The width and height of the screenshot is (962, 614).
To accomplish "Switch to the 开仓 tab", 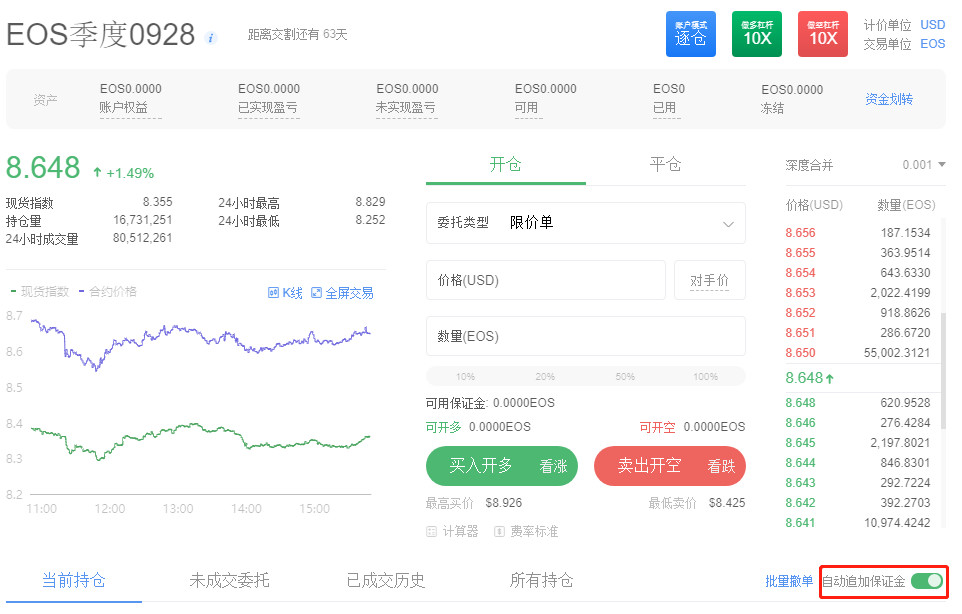I will [x=506, y=164].
